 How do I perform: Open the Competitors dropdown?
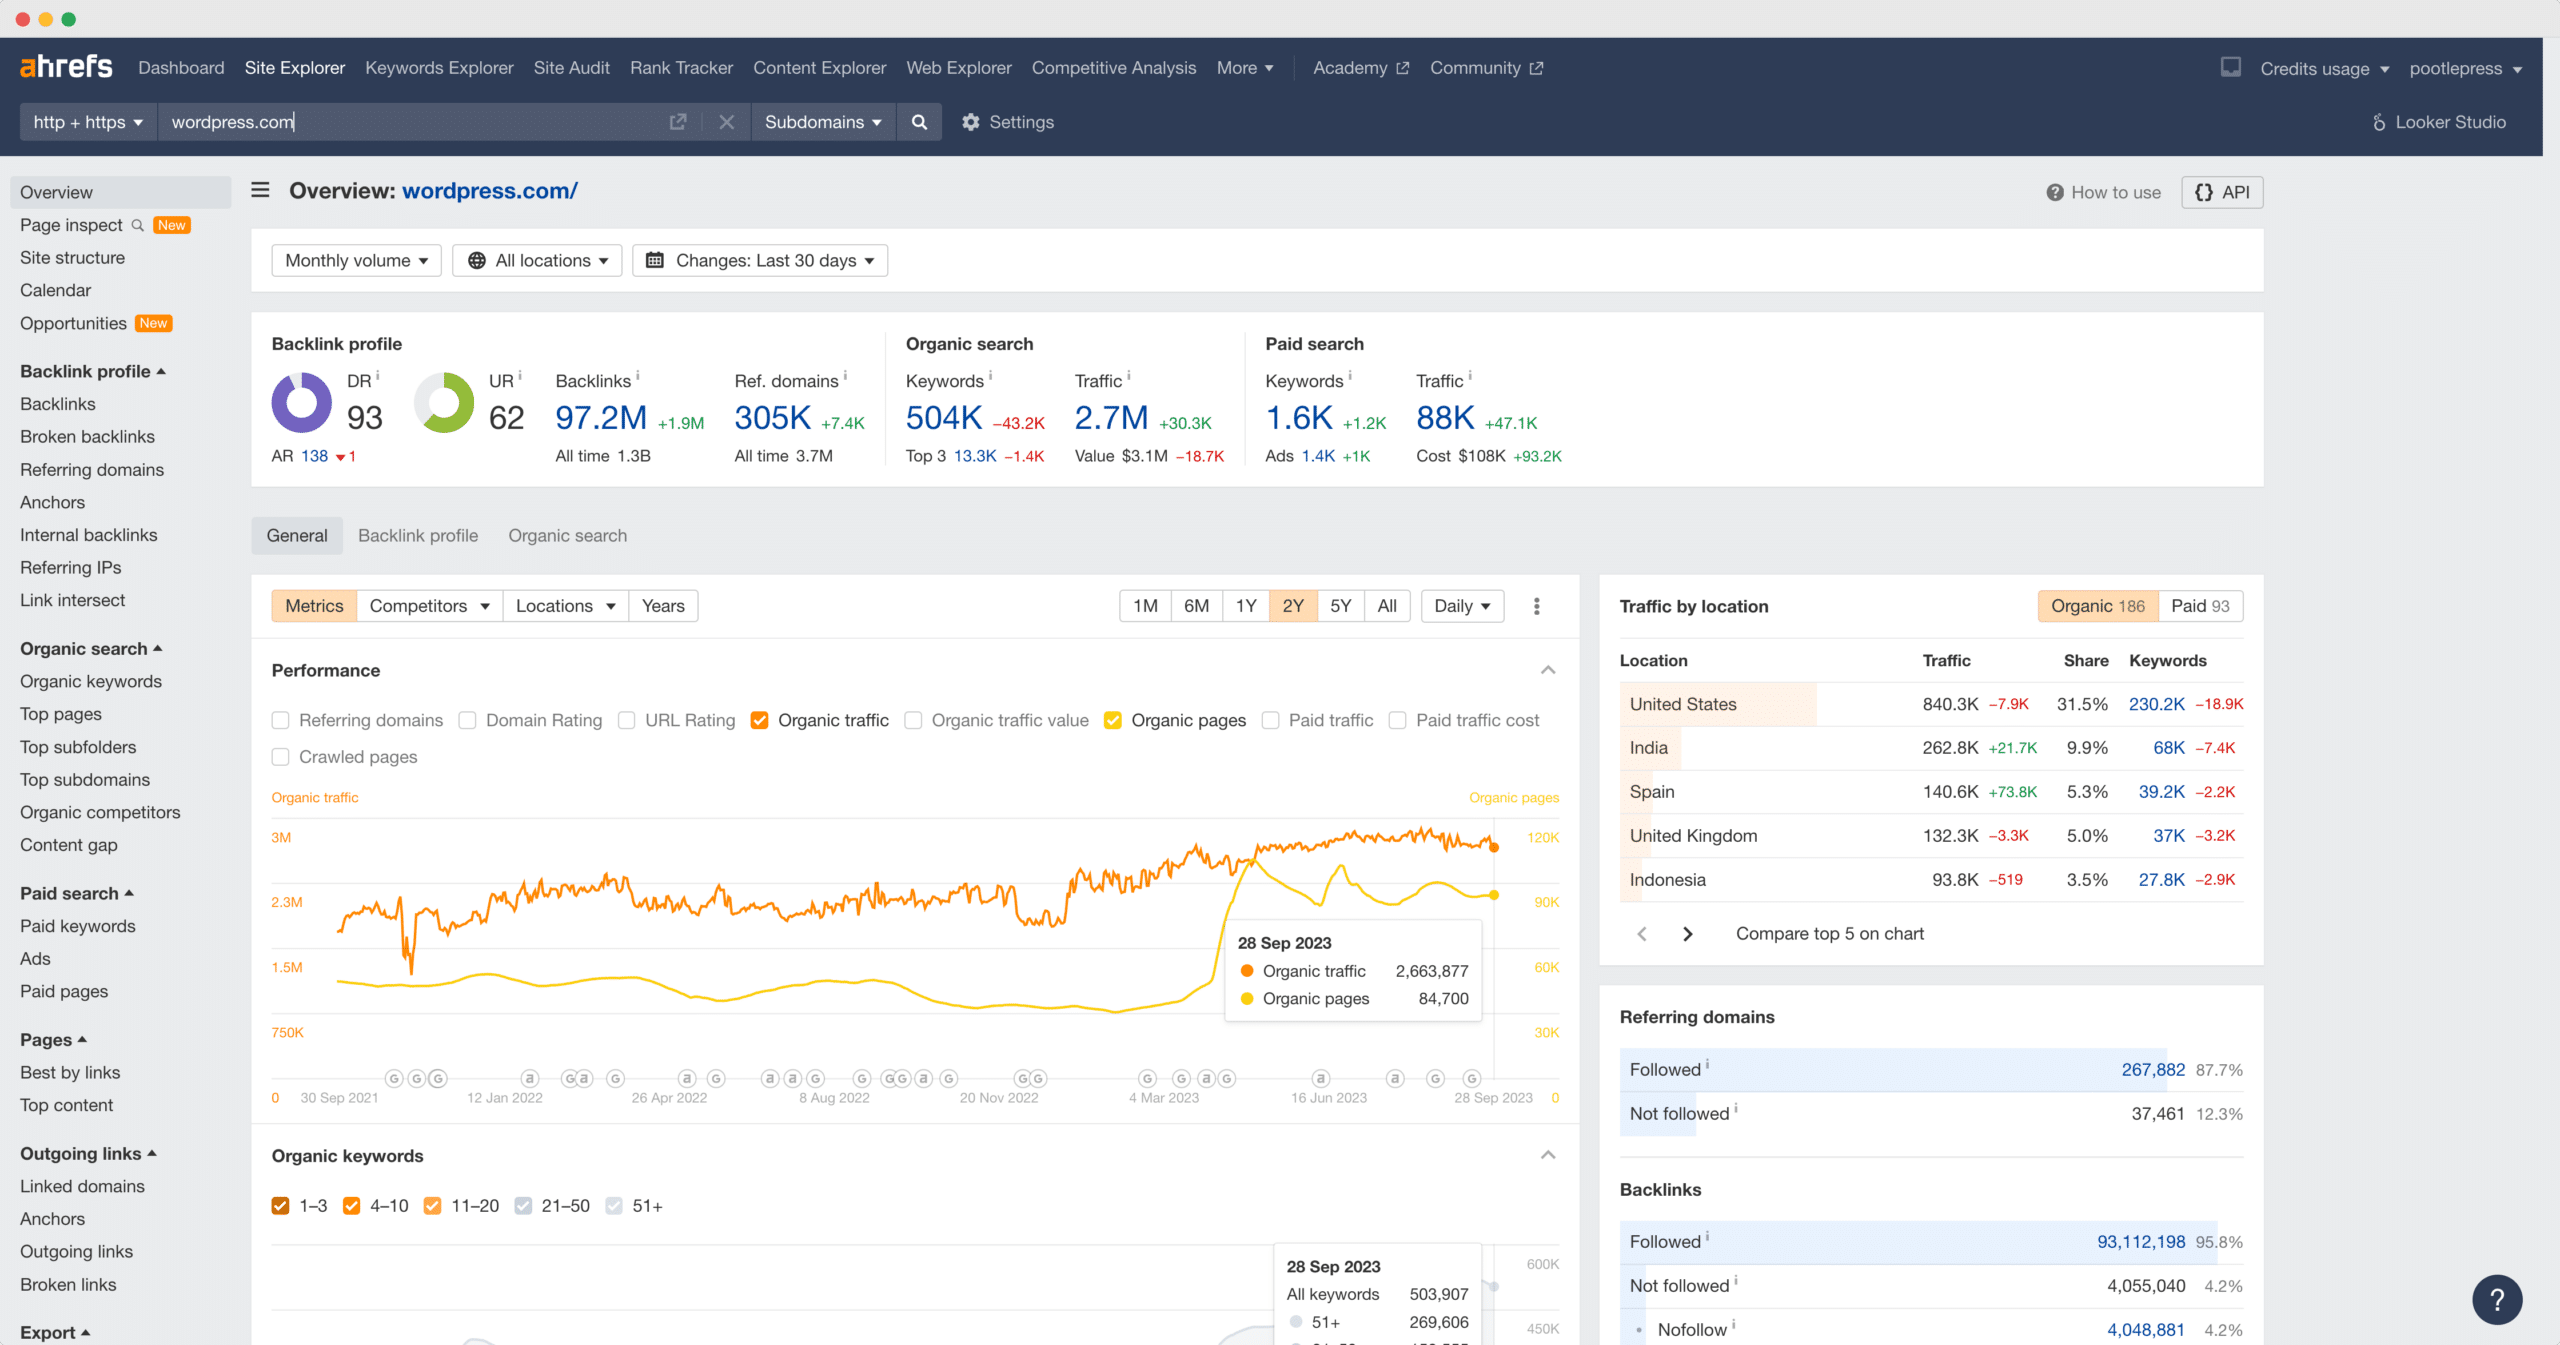tap(429, 606)
